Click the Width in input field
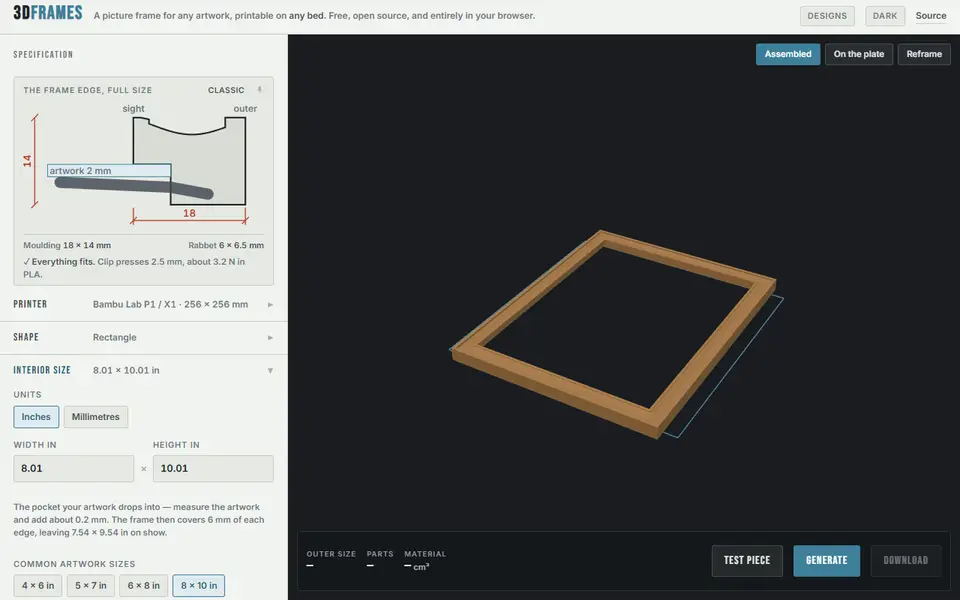 [x=73, y=468]
